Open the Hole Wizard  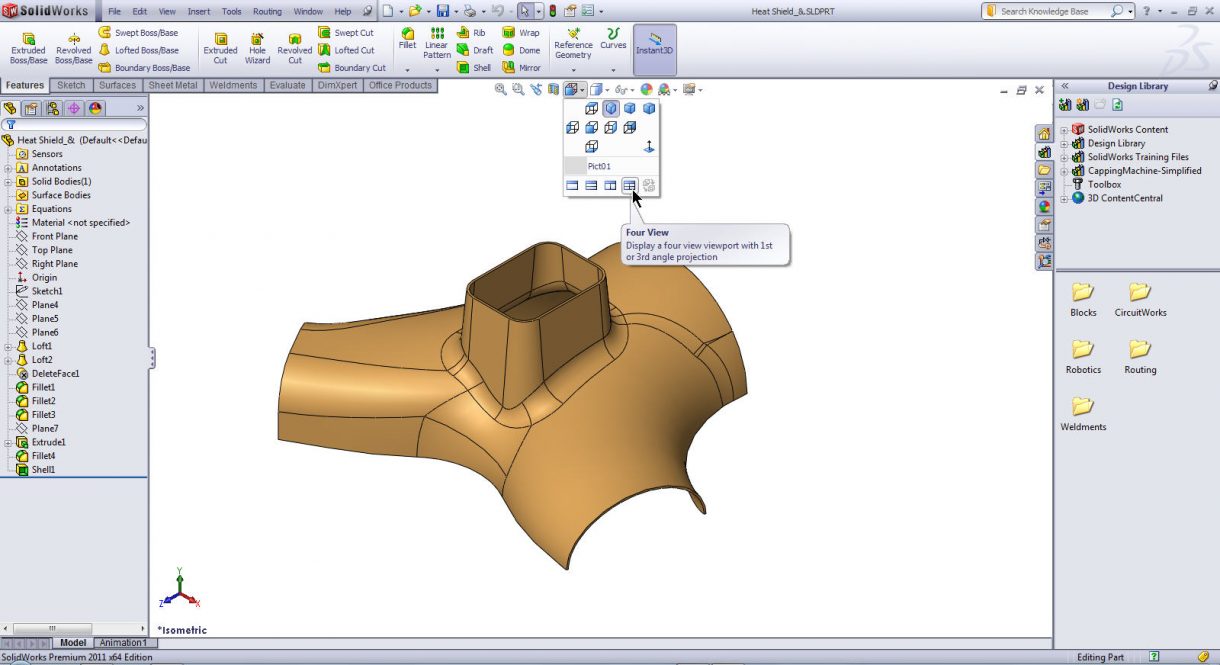257,46
